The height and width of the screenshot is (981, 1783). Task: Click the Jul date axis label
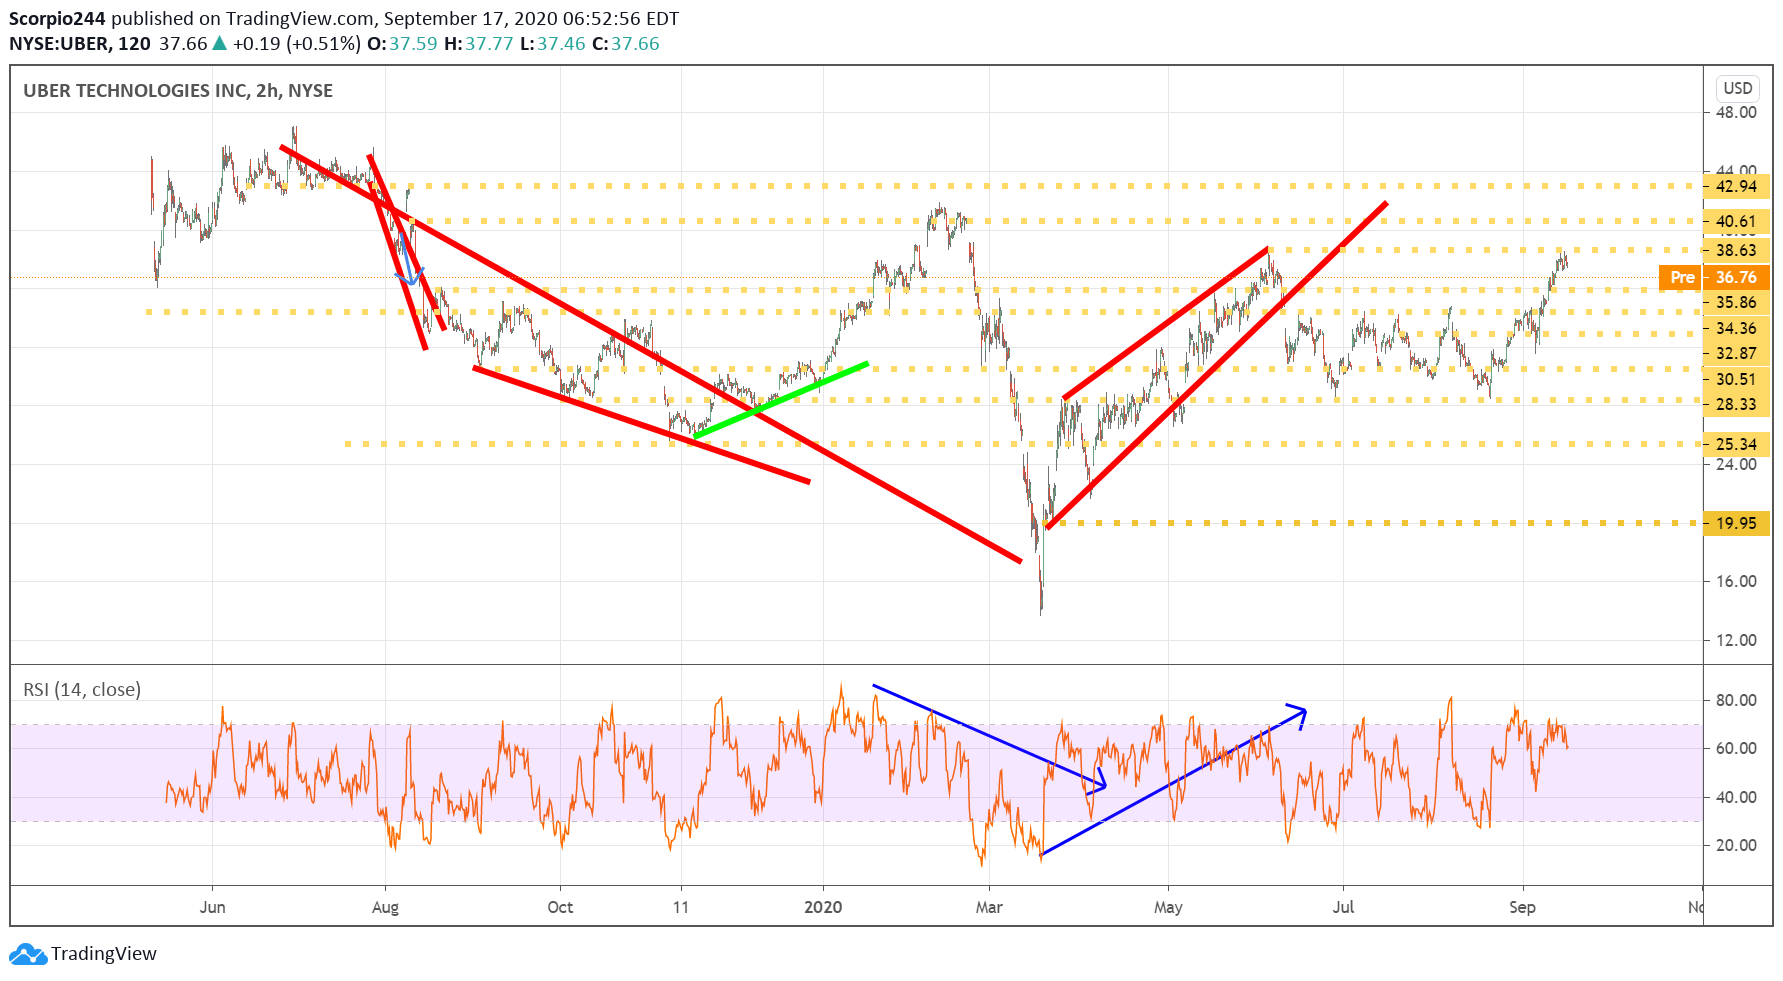click(x=1343, y=907)
